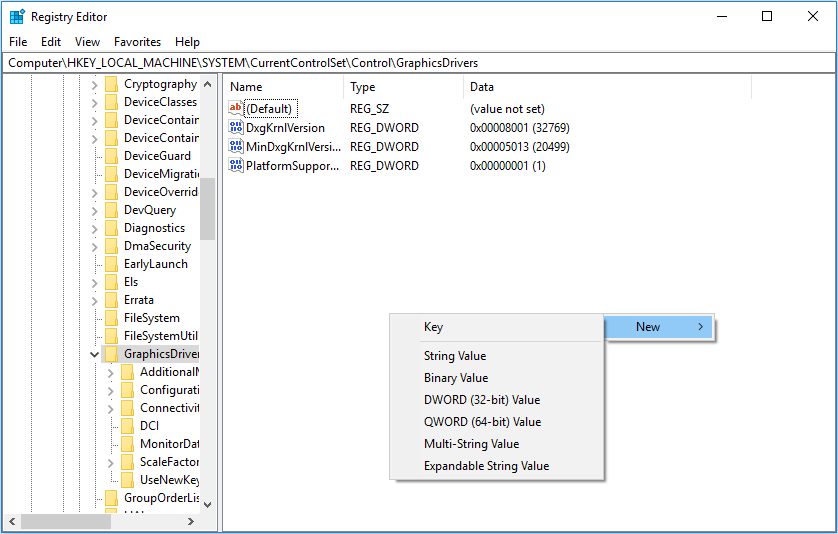
Task: Click tree pane scroll-down arrow
Action: pyautogui.click(x=208, y=504)
